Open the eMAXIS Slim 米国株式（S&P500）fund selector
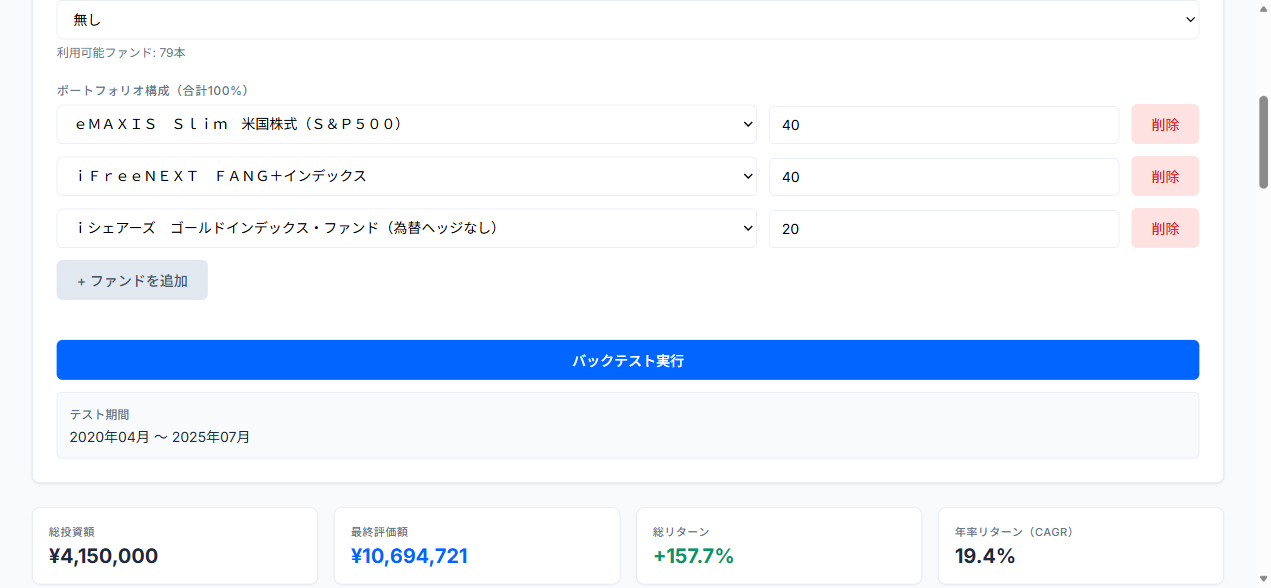Screen dimensions: 1271x588 pyautogui.click(x=406, y=124)
